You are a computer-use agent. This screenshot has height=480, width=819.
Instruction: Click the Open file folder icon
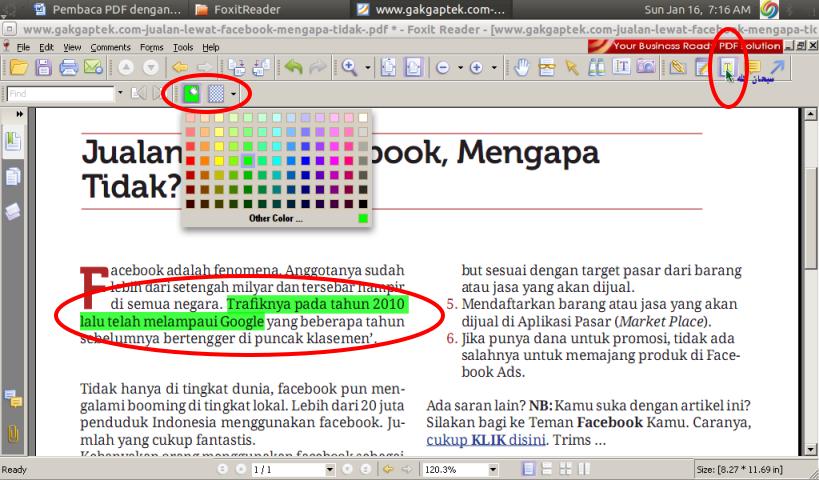coord(18,67)
